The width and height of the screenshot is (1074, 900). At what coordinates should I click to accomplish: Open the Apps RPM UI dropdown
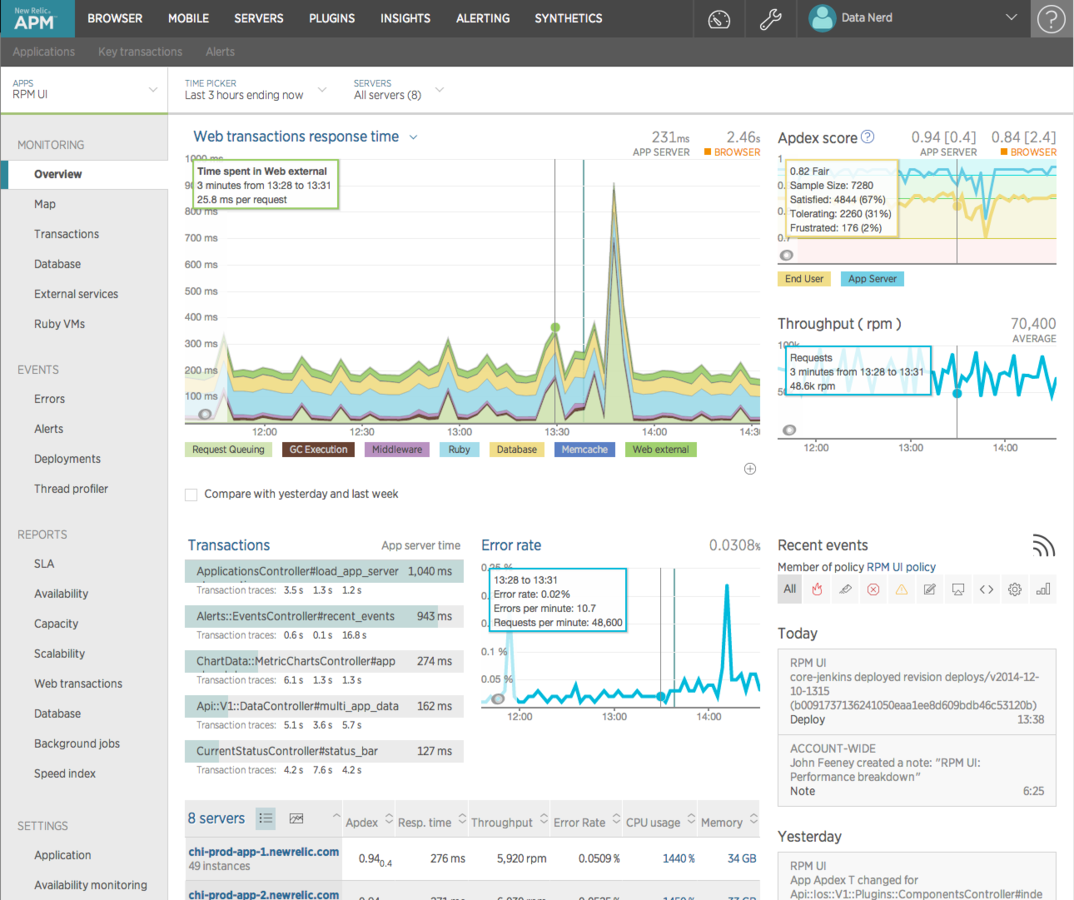click(84, 90)
